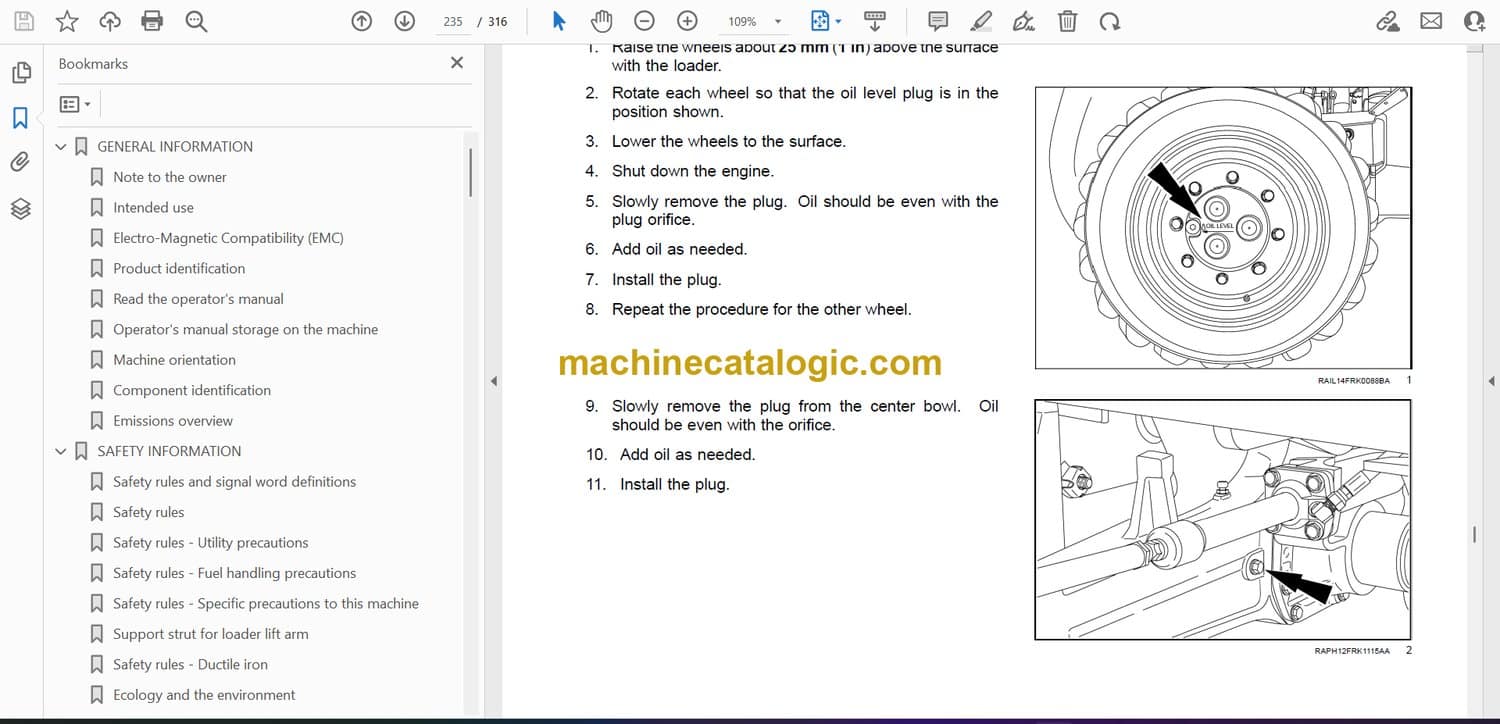Image resolution: width=1500 pixels, height=724 pixels.
Task: Open the sign document tool
Action: [1023, 21]
